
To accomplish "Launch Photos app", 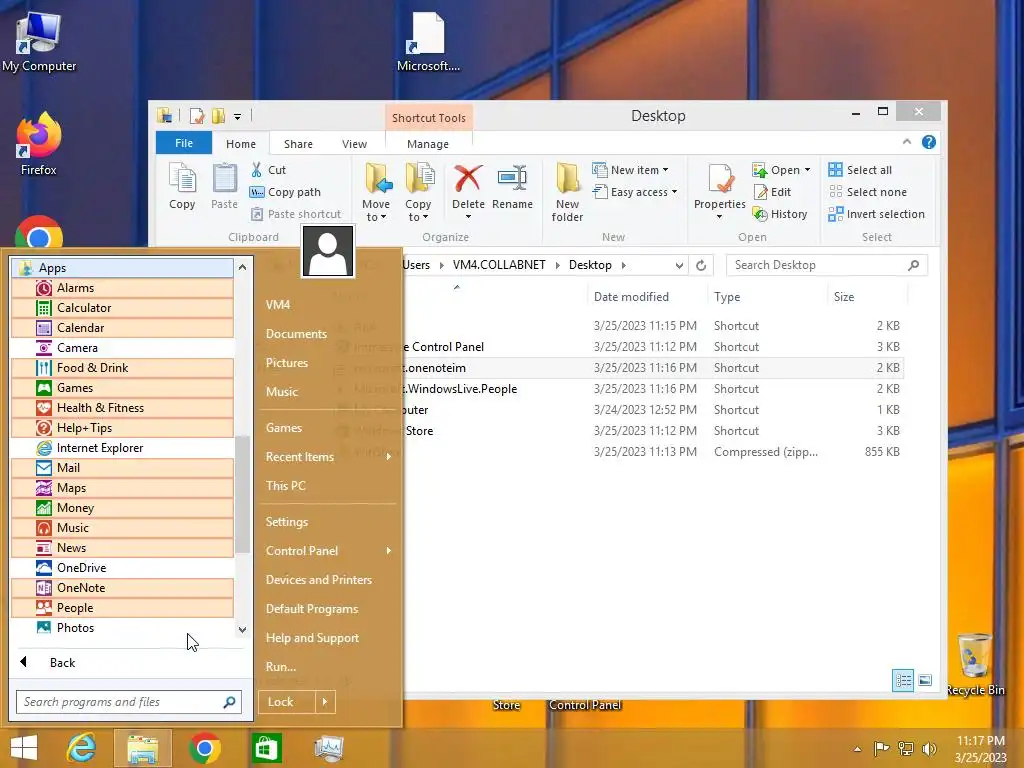I will pos(122,628).
